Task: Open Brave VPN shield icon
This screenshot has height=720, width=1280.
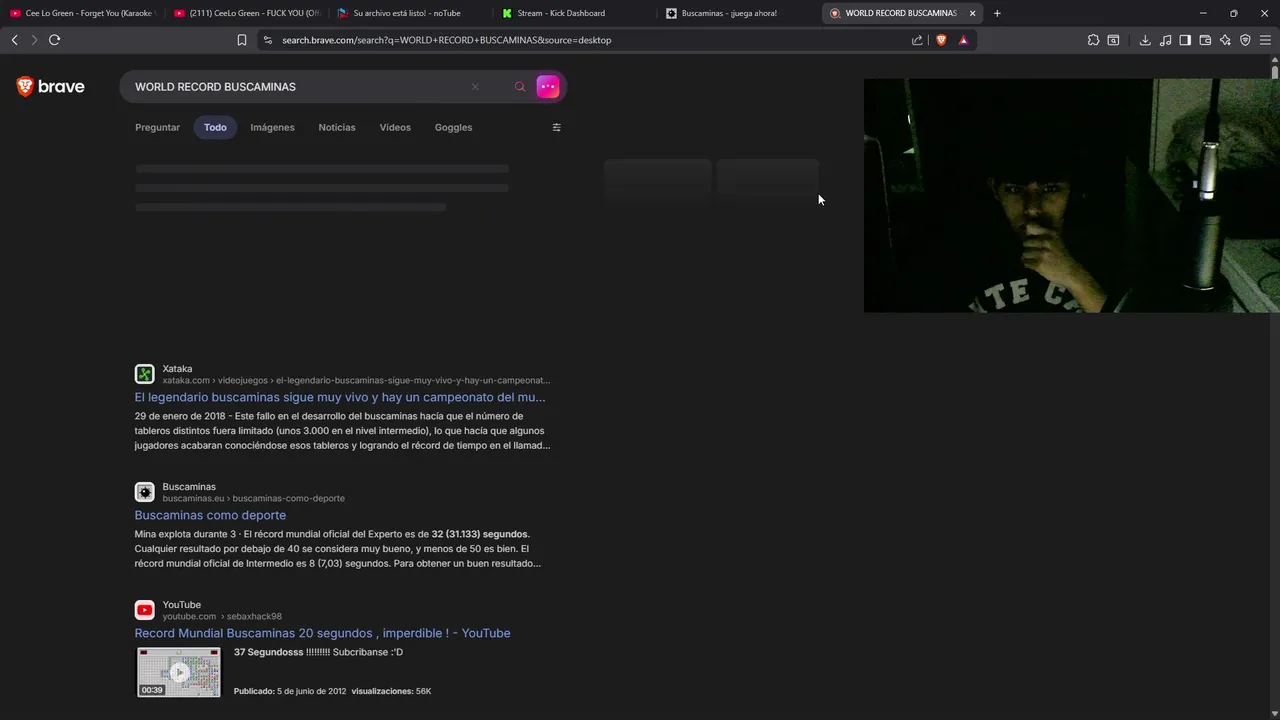Action: pyautogui.click(x=1245, y=40)
